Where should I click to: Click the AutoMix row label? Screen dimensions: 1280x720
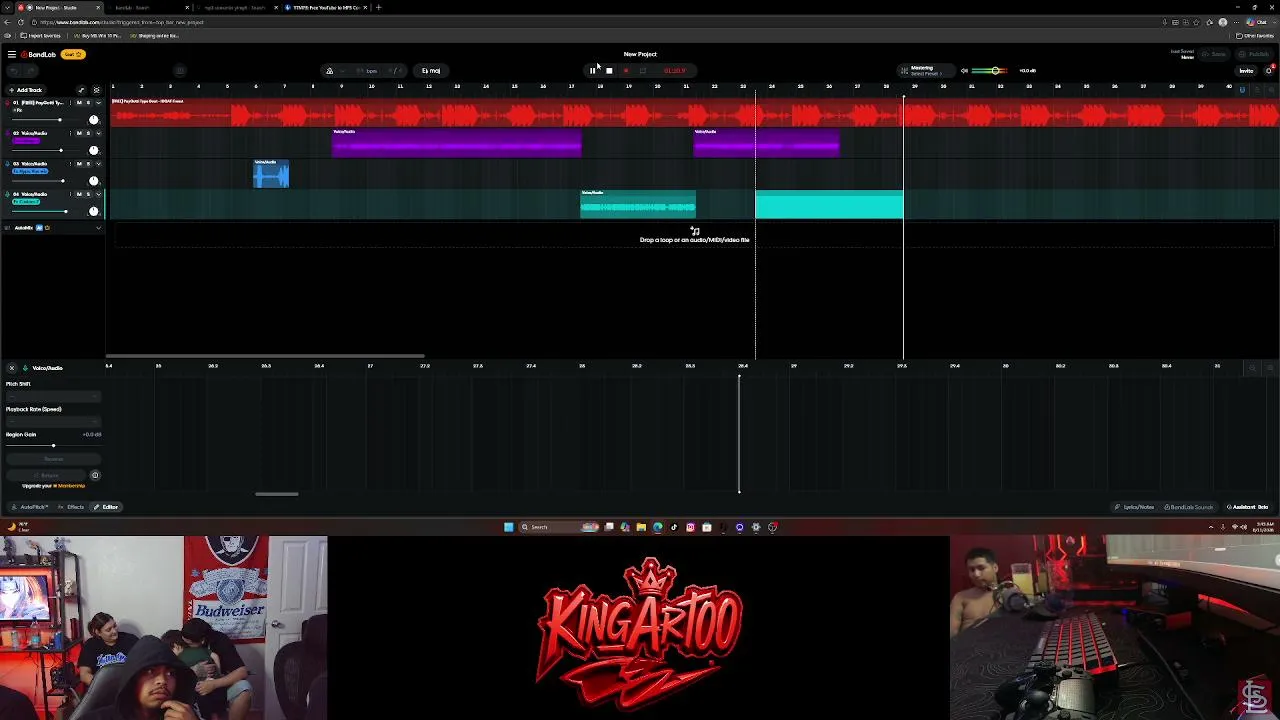click(24, 228)
